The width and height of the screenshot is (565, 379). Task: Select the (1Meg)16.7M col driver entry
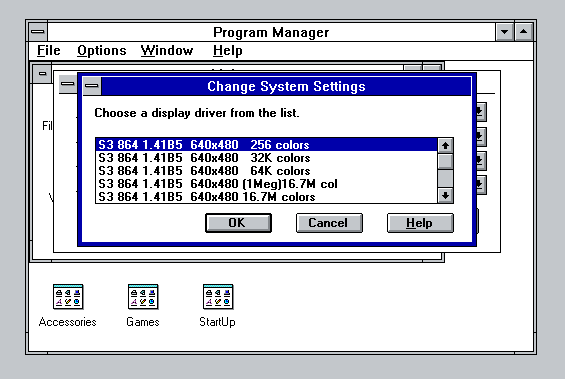267,184
